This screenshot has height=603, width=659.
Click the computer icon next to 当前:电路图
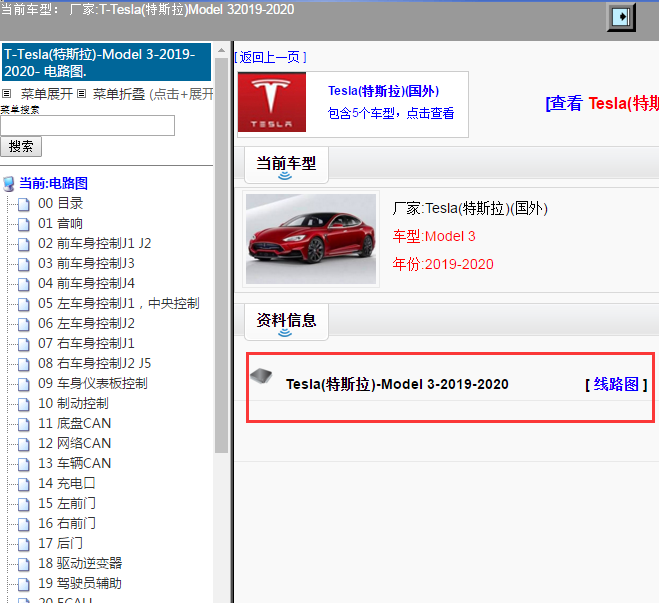point(9,184)
